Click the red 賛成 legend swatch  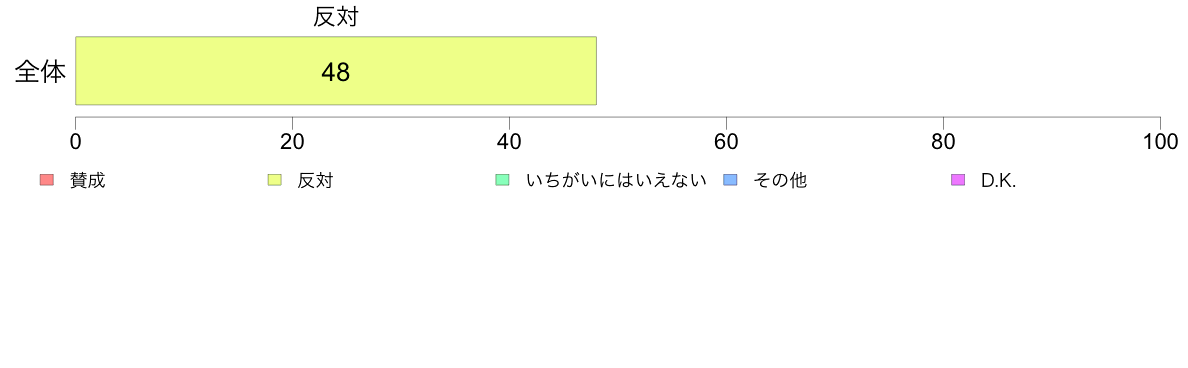[47, 180]
